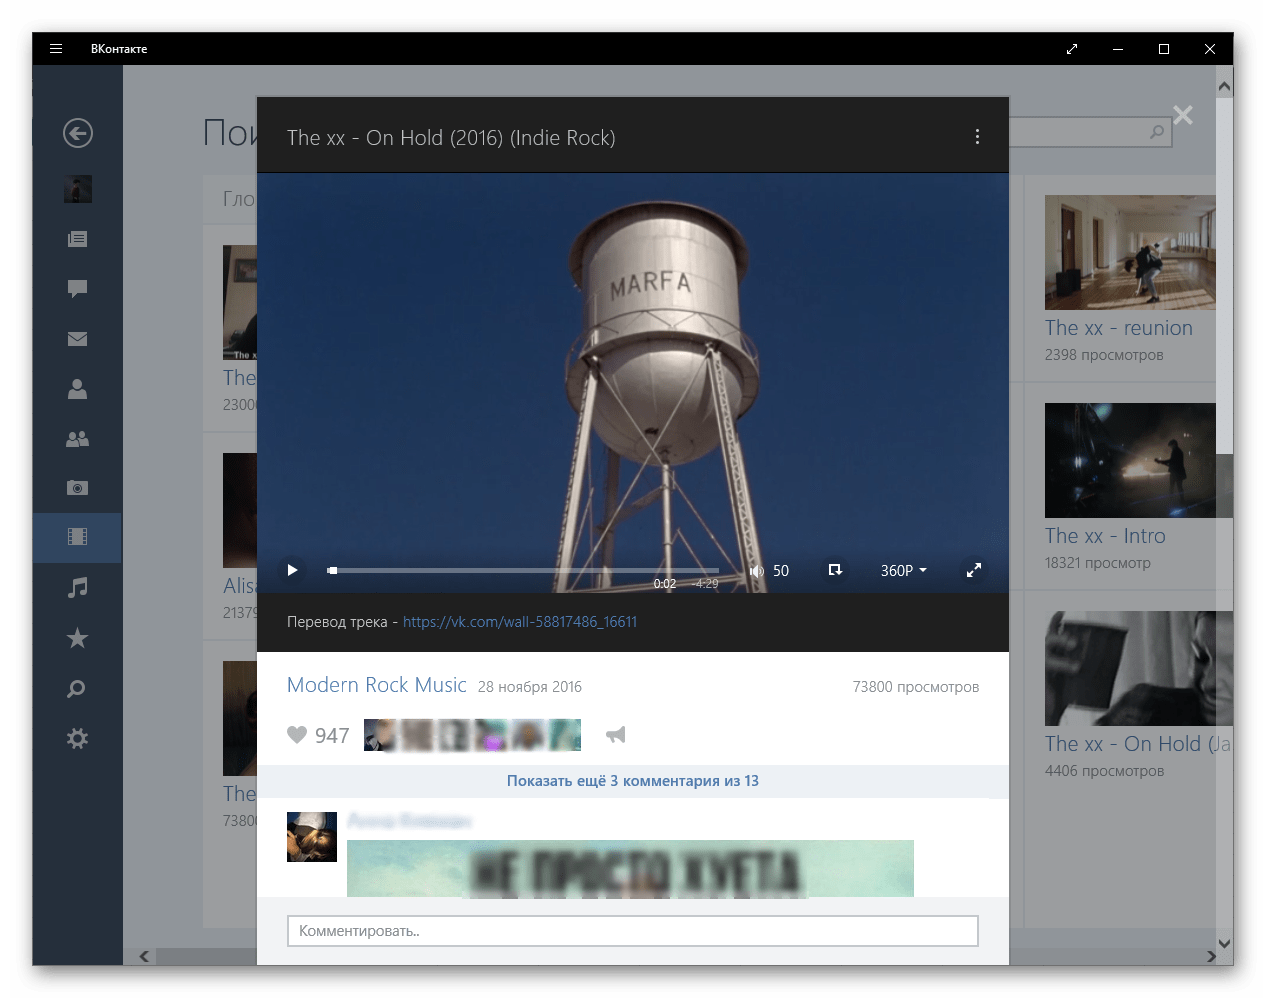
Task: Click the 73800 просмотров view count
Action: (916, 687)
